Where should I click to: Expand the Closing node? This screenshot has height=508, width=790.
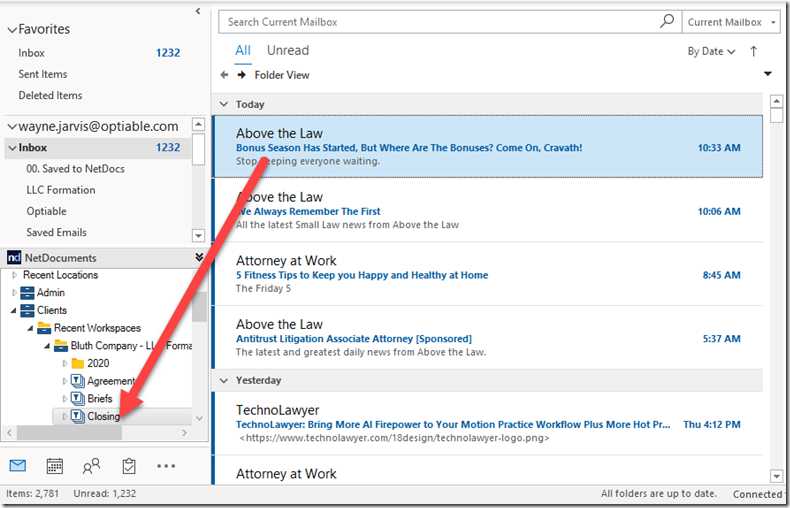[x=64, y=416]
